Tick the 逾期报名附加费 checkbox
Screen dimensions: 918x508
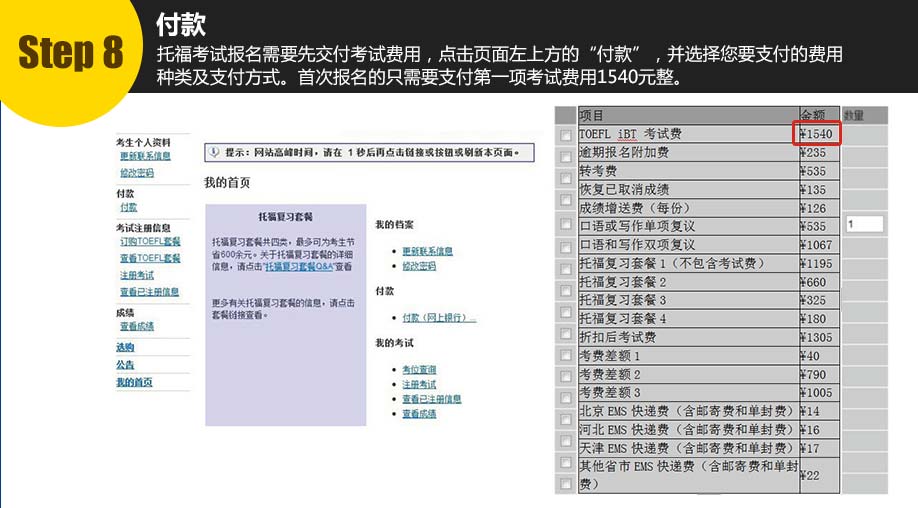click(566, 157)
